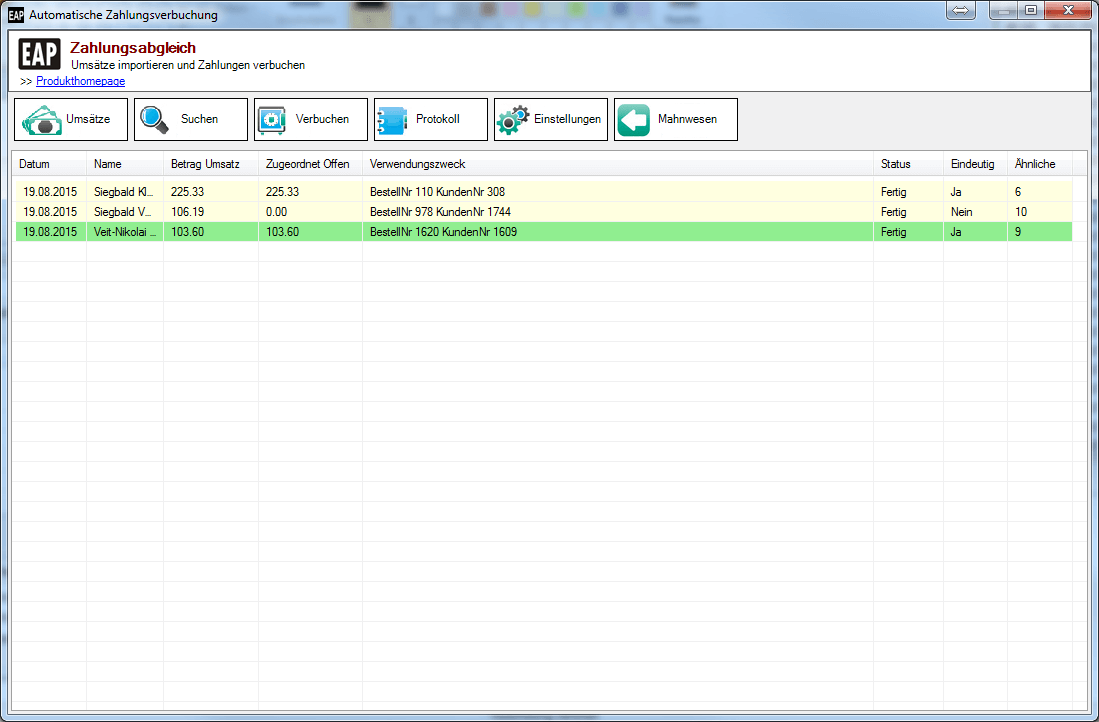
Task: Click the Verbuchen safe icon
Action: [x=272, y=120]
